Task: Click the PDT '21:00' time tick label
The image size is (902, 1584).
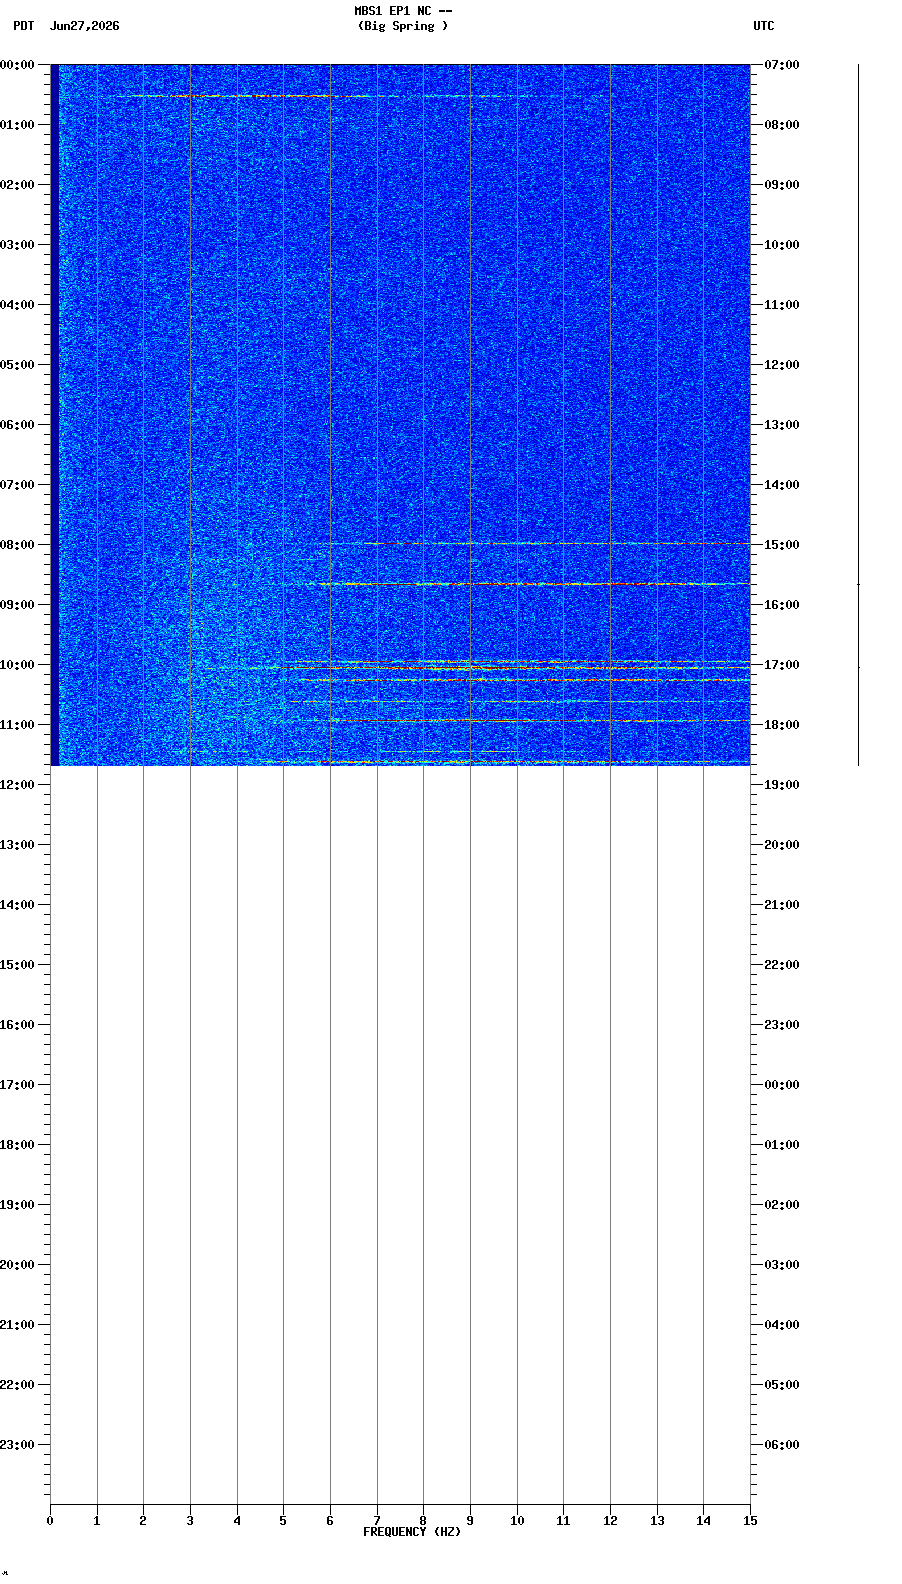Action: pos(17,1325)
